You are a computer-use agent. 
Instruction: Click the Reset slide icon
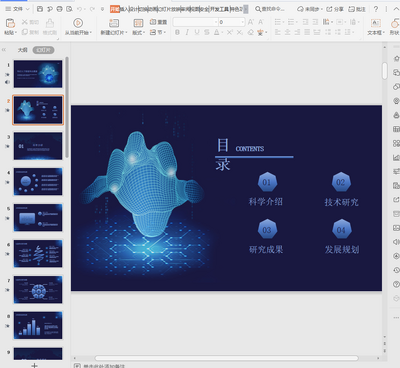click(153, 22)
